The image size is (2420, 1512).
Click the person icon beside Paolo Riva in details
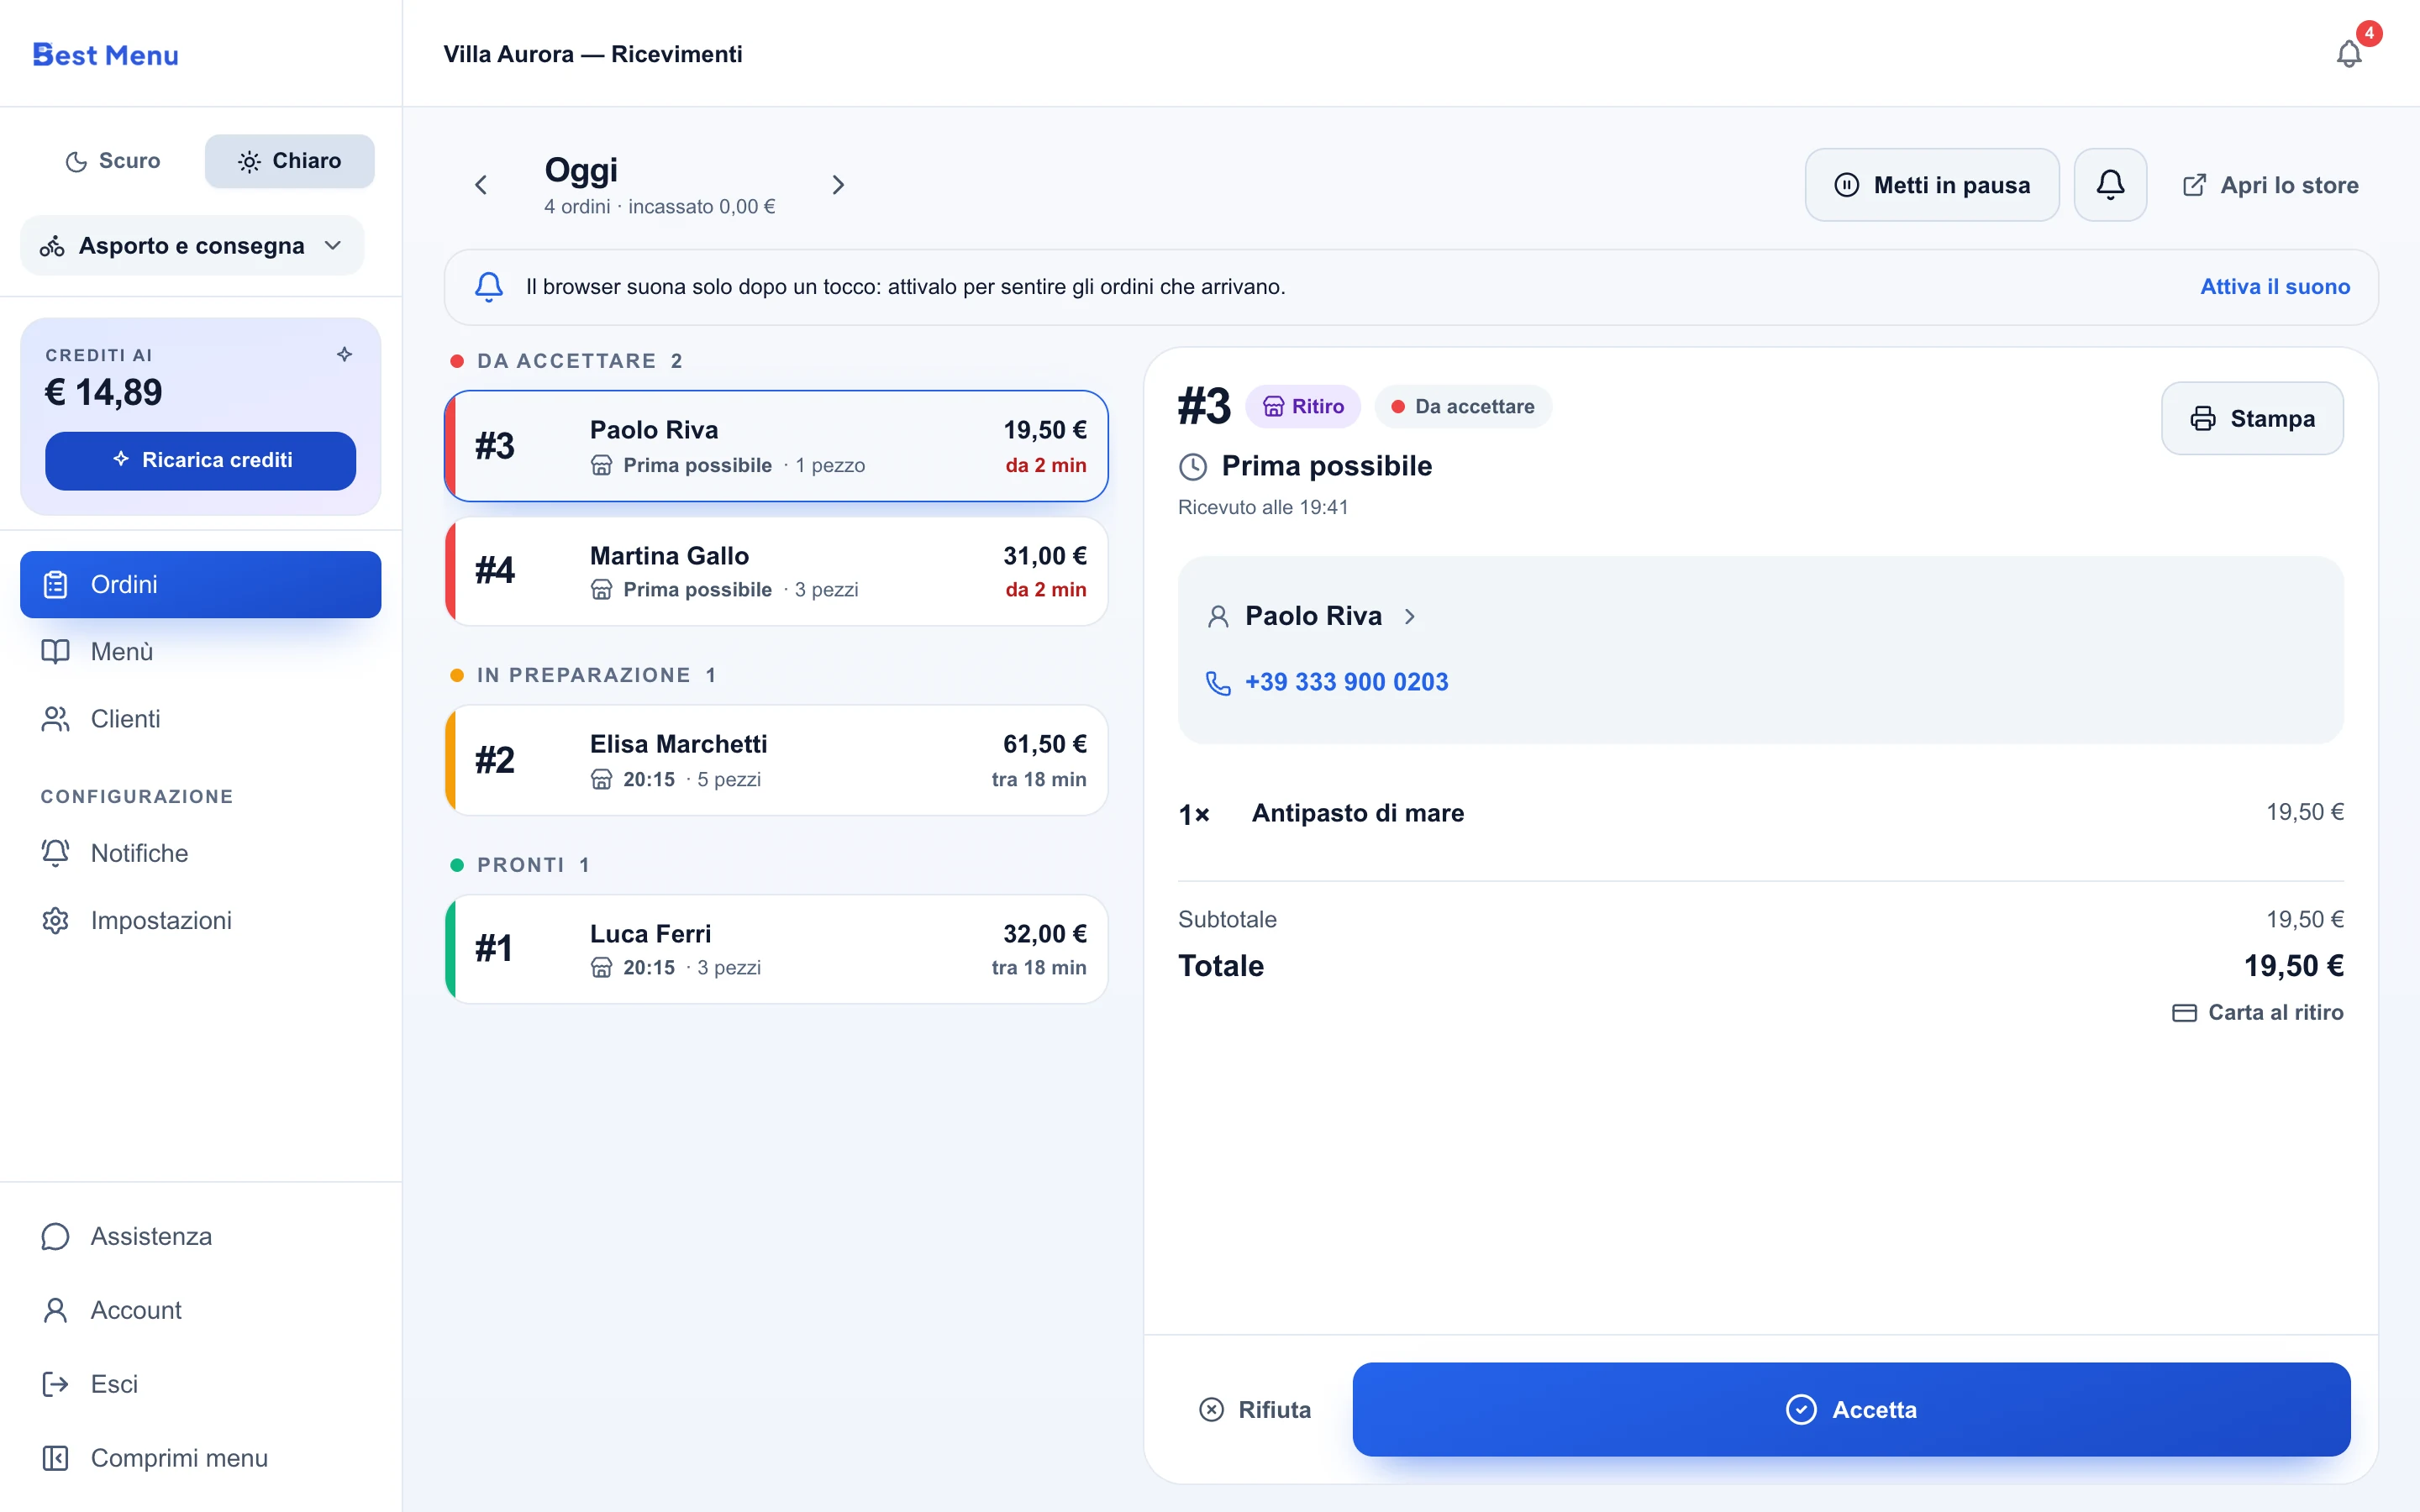(x=1218, y=617)
